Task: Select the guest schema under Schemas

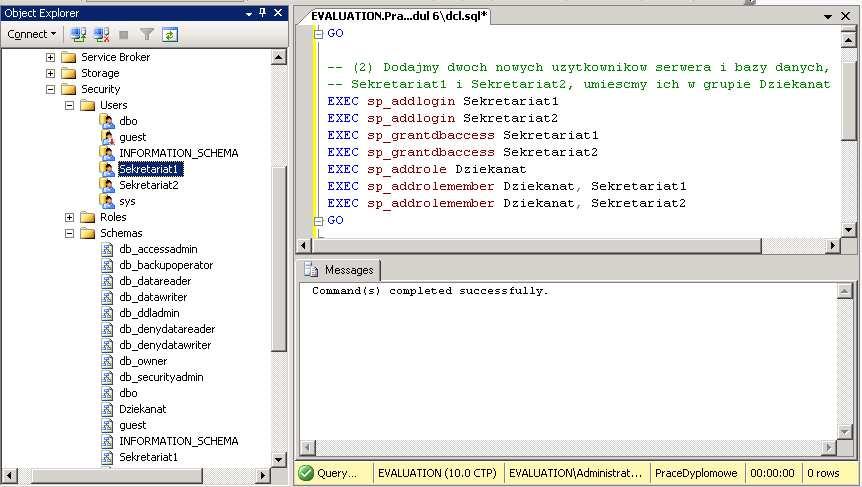Action: click(x=132, y=425)
